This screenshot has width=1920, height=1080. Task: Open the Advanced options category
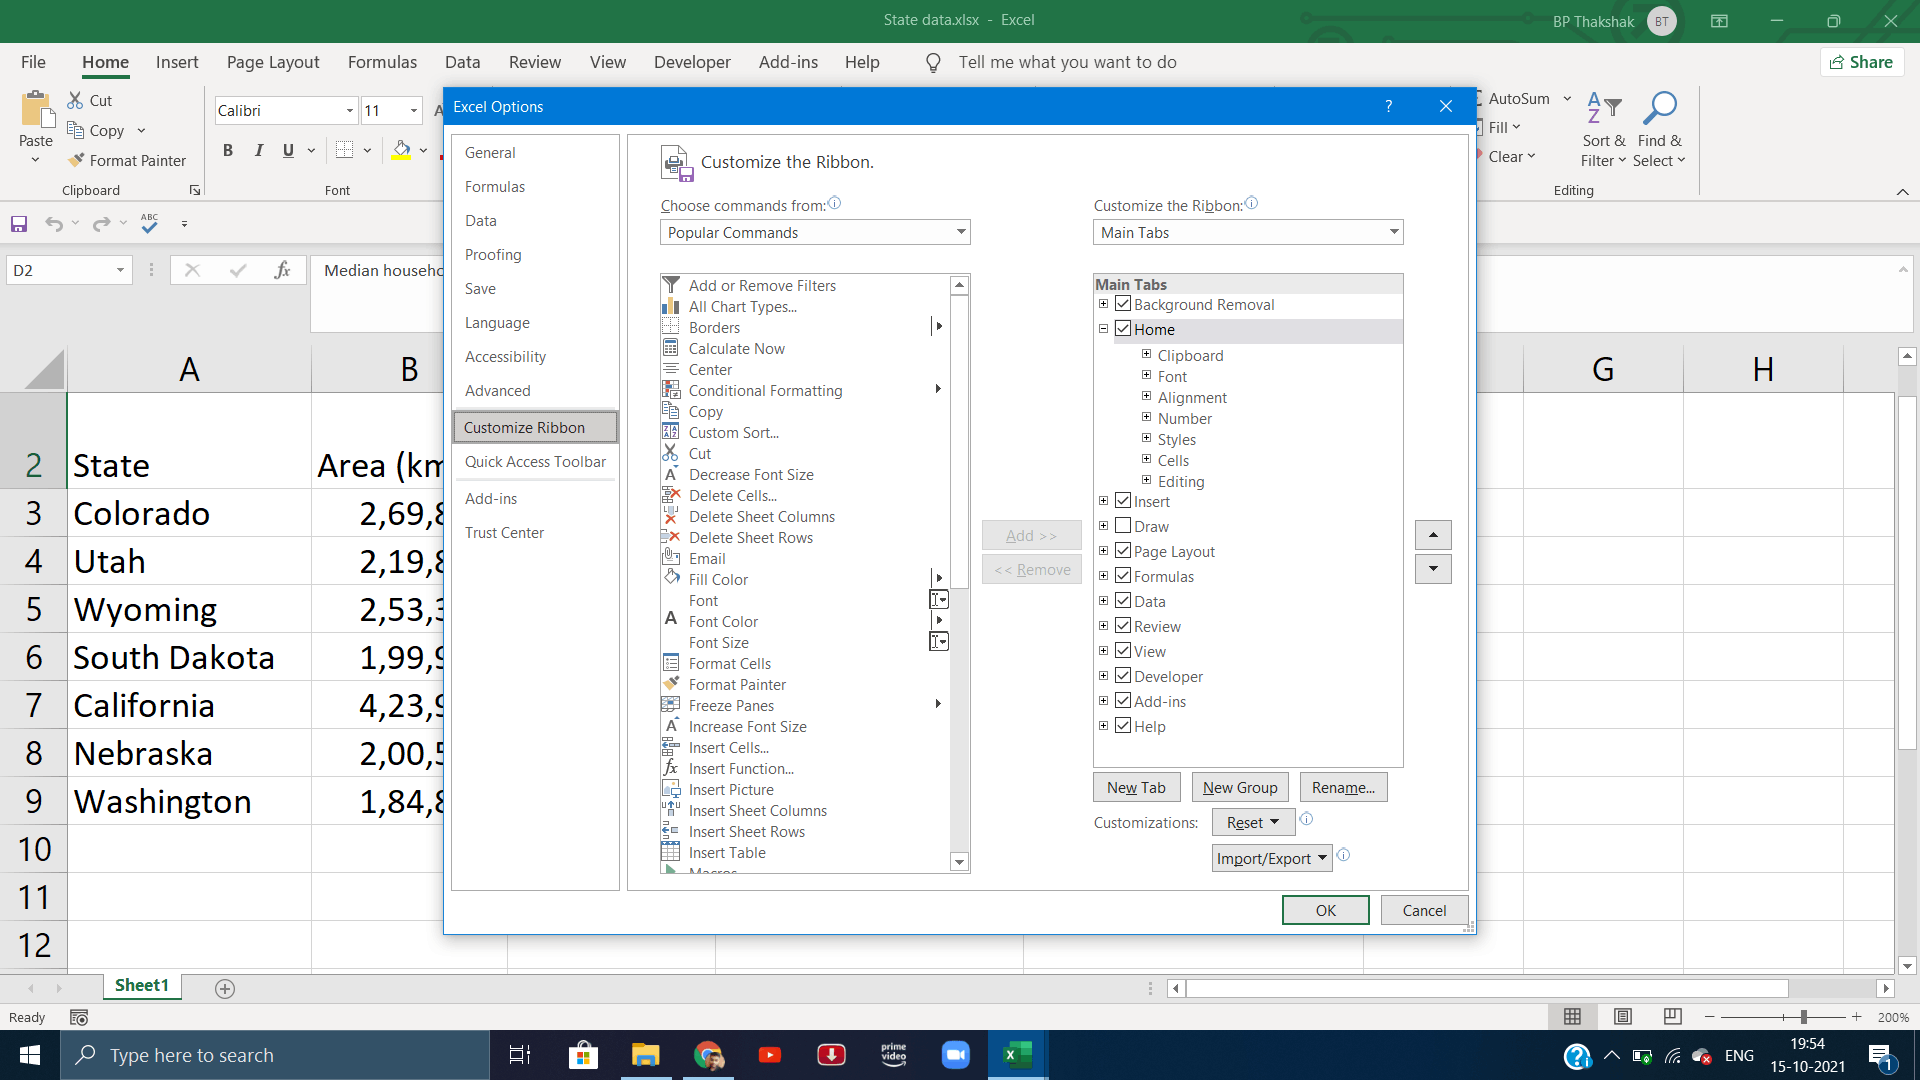[497, 391]
